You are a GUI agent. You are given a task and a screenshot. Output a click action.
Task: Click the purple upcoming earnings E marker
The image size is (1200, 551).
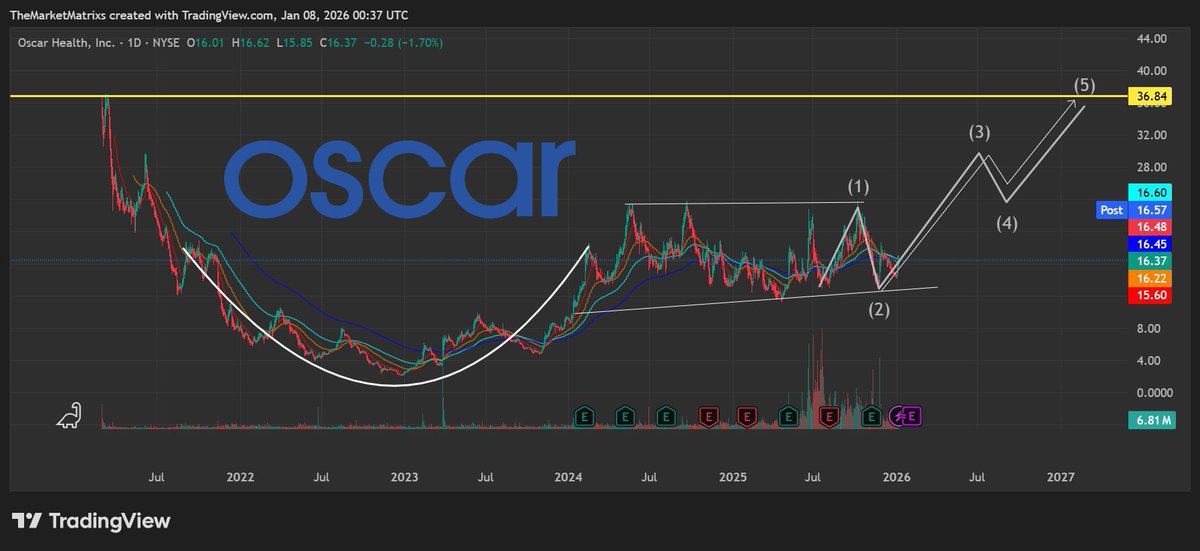[x=913, y=415]
